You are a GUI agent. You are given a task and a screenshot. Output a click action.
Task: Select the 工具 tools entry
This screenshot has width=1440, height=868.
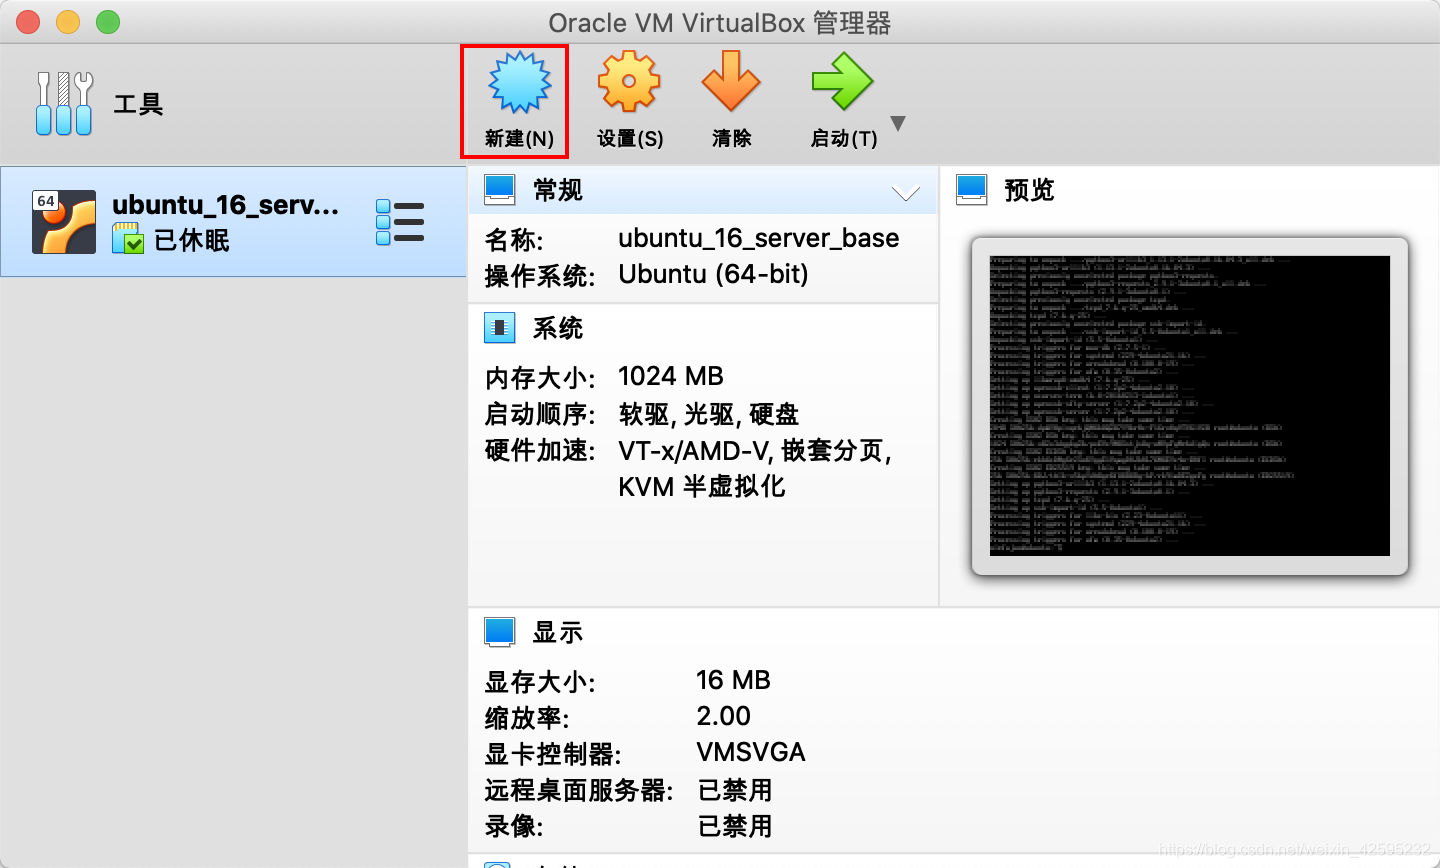click(138, 104)
